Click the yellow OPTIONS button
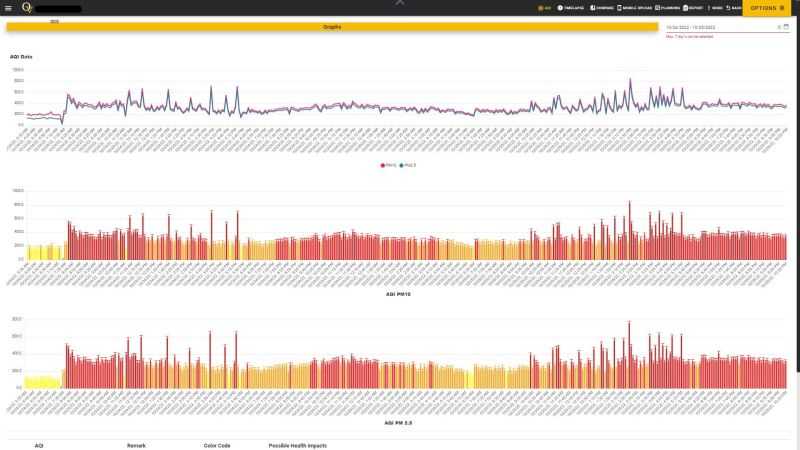 point(768,8)
